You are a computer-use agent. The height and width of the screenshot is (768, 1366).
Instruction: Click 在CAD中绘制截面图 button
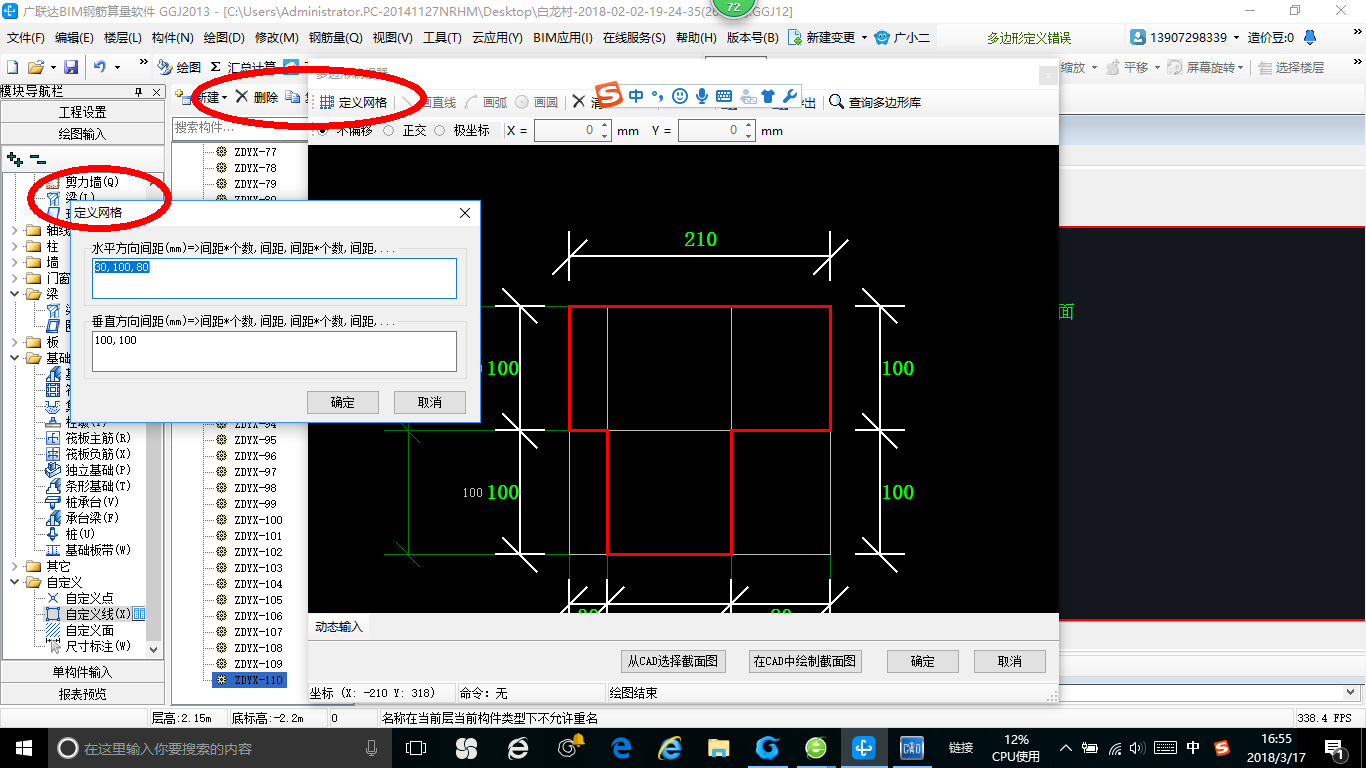805,661
